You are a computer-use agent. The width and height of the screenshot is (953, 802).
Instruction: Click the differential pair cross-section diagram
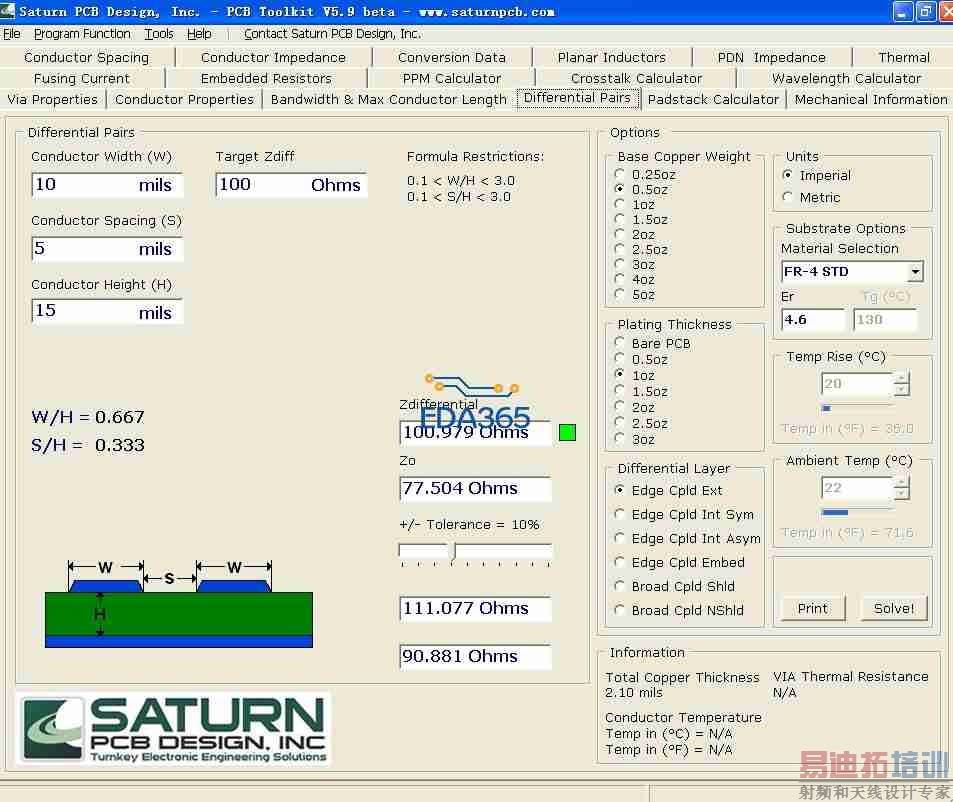pos(179,606)
